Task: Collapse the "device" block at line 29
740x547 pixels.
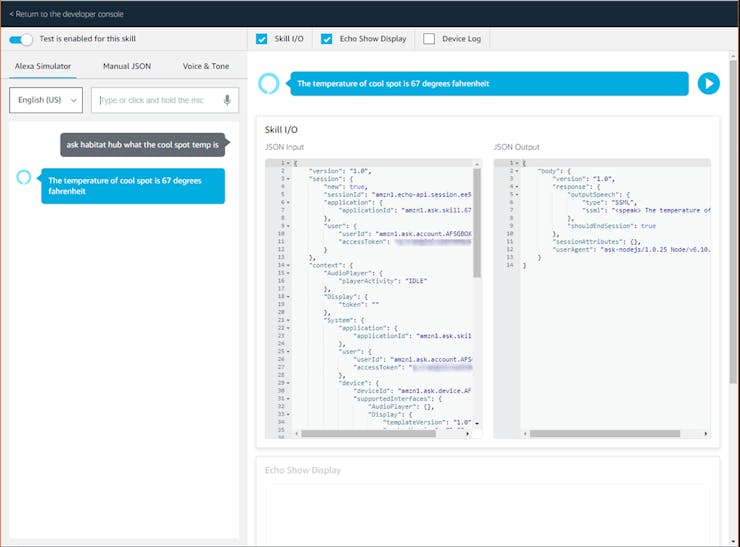Action: [x=288, y=383]
